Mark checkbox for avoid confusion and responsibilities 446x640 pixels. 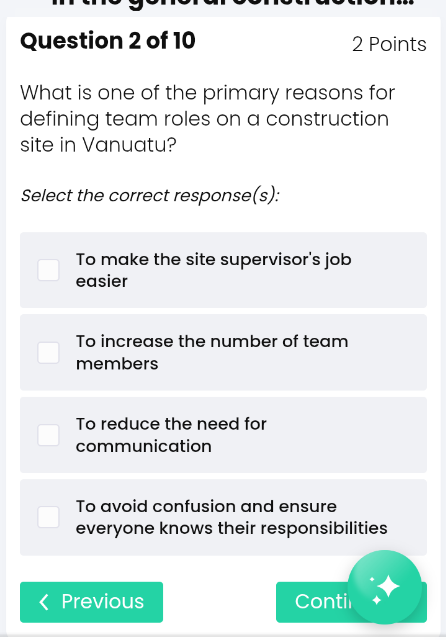[48, 517]
